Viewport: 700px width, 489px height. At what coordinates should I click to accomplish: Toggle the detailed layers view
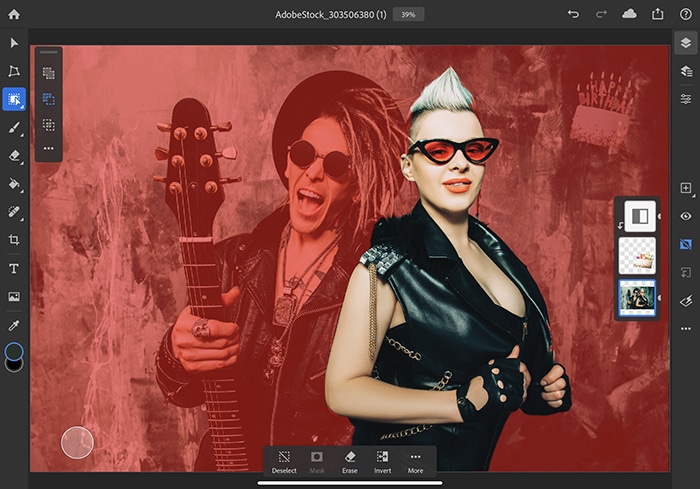coord(686,71)
